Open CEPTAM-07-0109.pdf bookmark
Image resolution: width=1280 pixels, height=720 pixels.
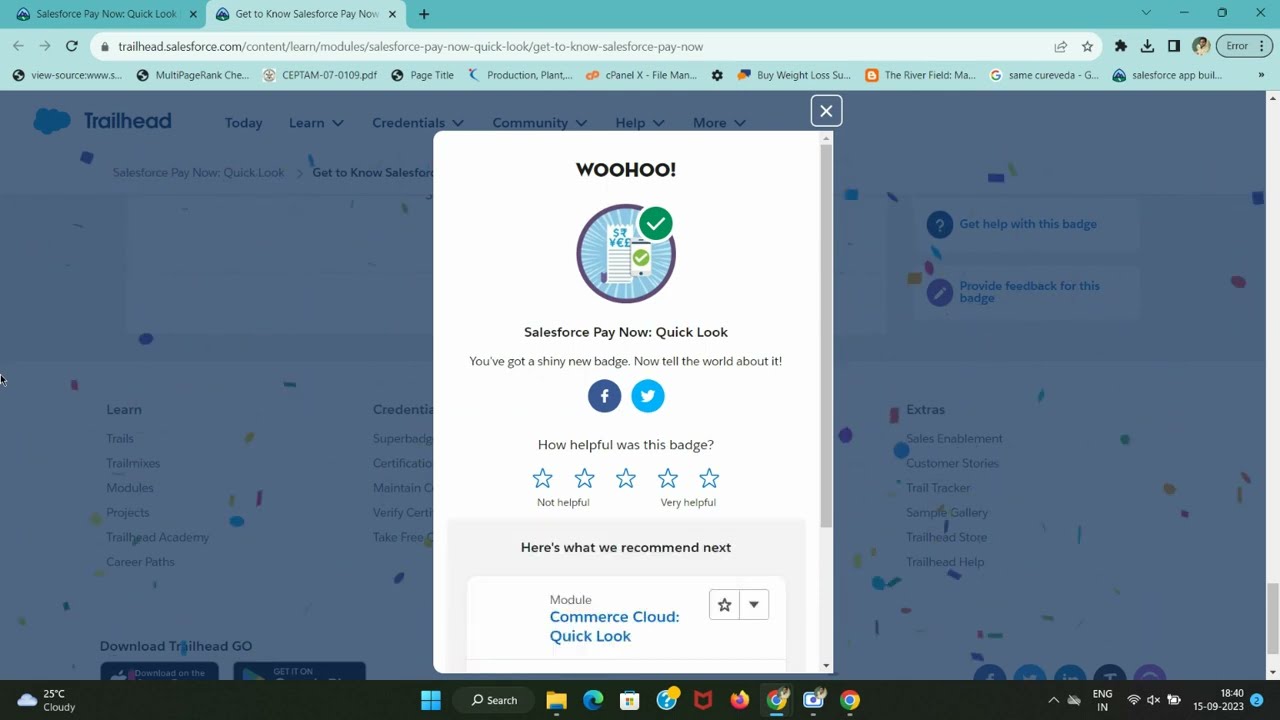pyautogui.click(x=320, y=75)
